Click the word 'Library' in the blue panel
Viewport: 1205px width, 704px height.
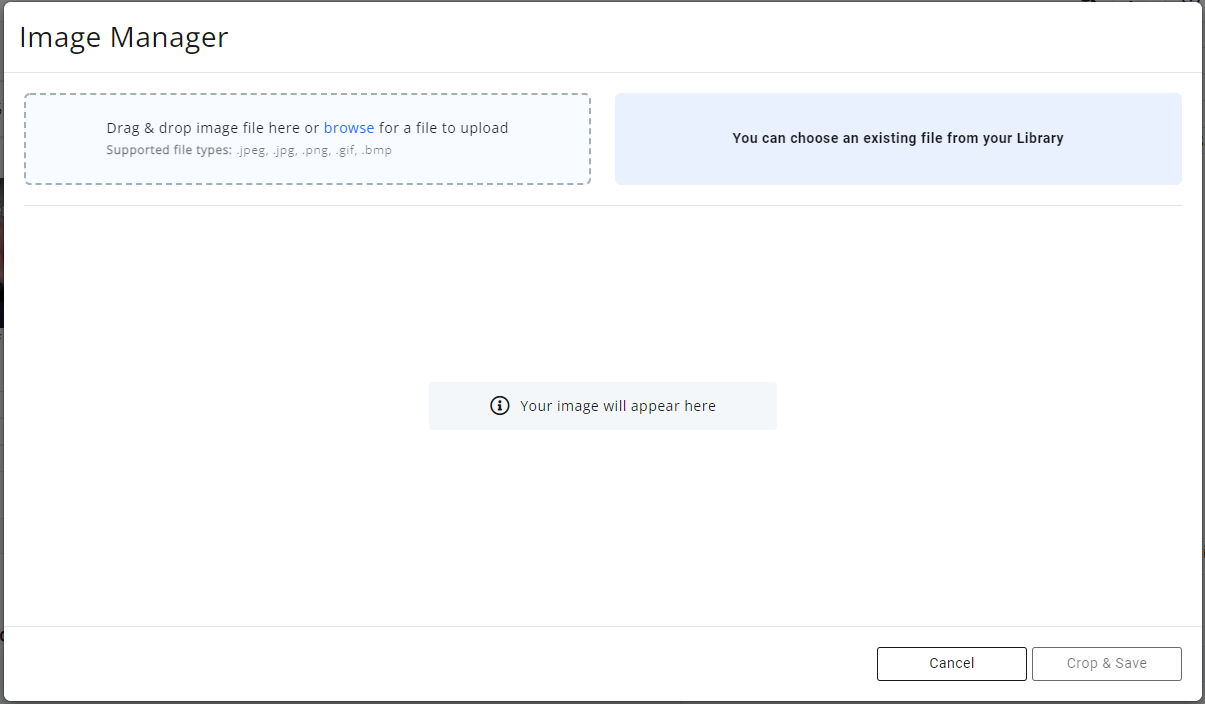(1037, 139)
